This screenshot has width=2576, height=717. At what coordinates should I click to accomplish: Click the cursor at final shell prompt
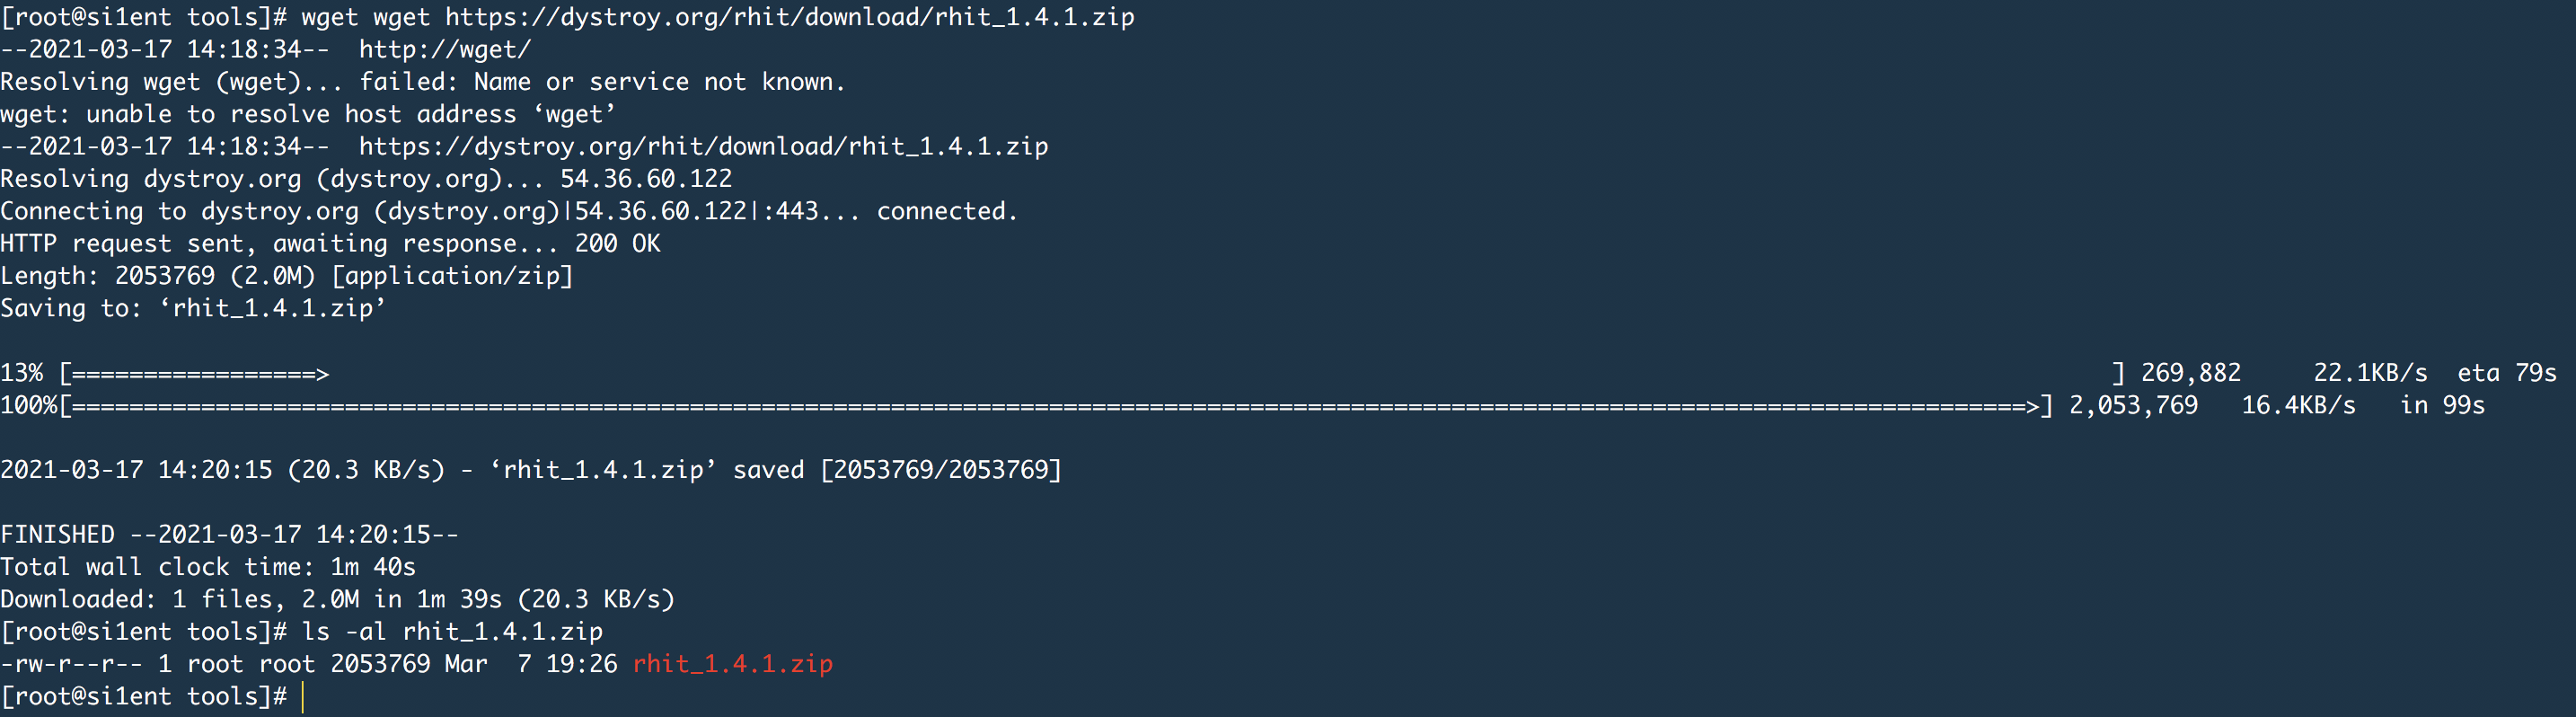coord(302,696)
